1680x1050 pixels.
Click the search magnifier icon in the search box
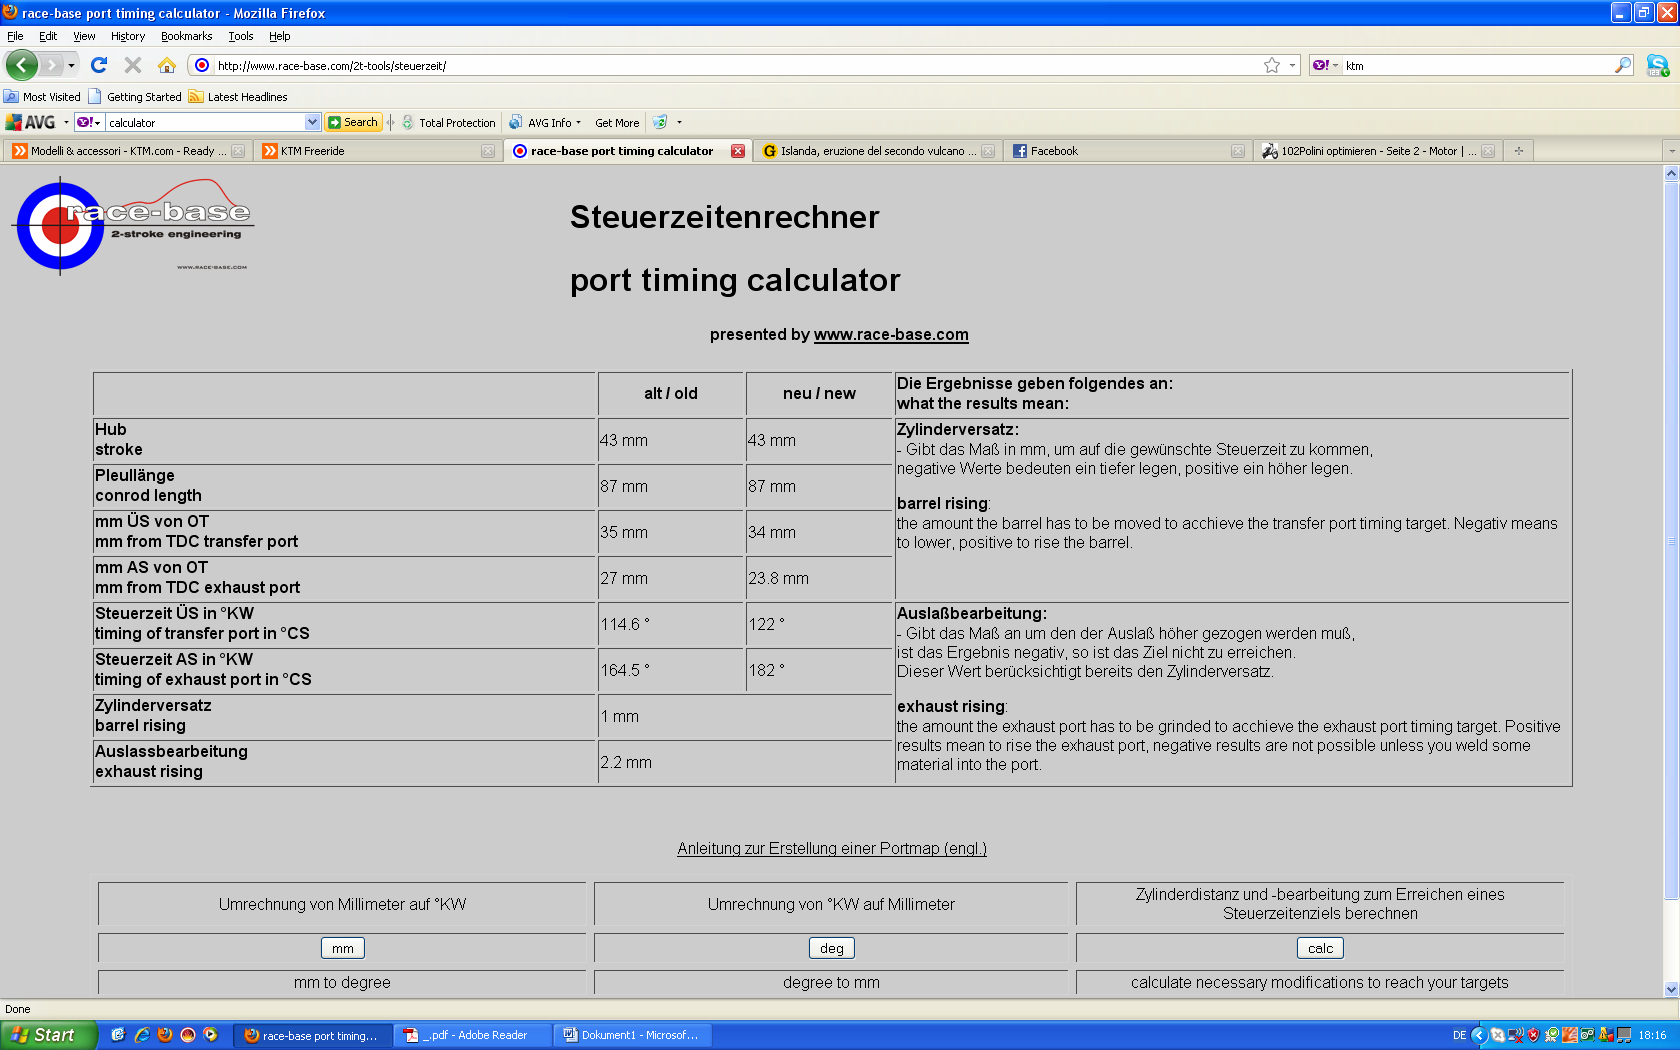pyautogui.click(x=1622, y=65)
